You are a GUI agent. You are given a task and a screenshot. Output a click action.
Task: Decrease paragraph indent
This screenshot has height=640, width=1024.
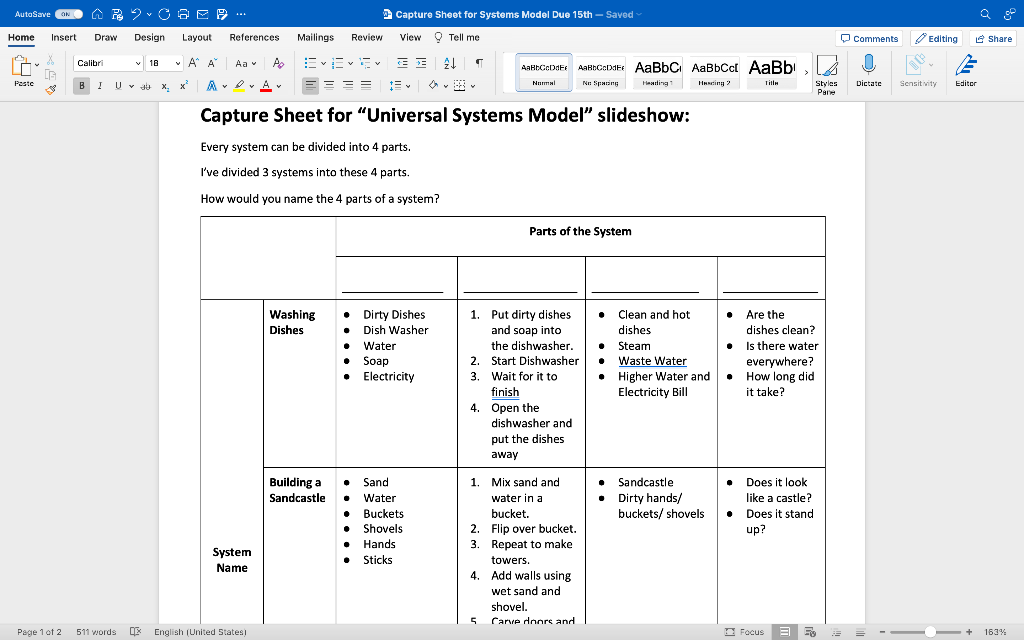402,63
